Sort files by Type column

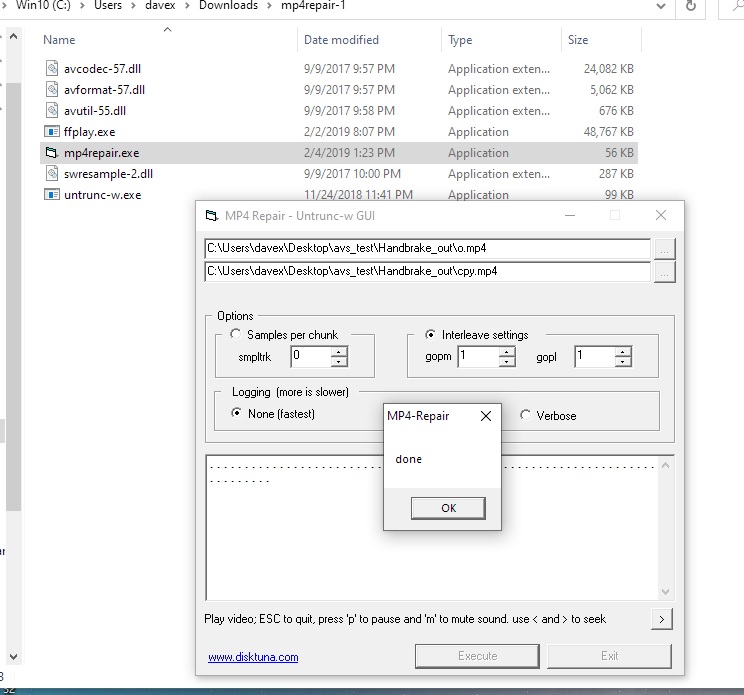(460, 40)
